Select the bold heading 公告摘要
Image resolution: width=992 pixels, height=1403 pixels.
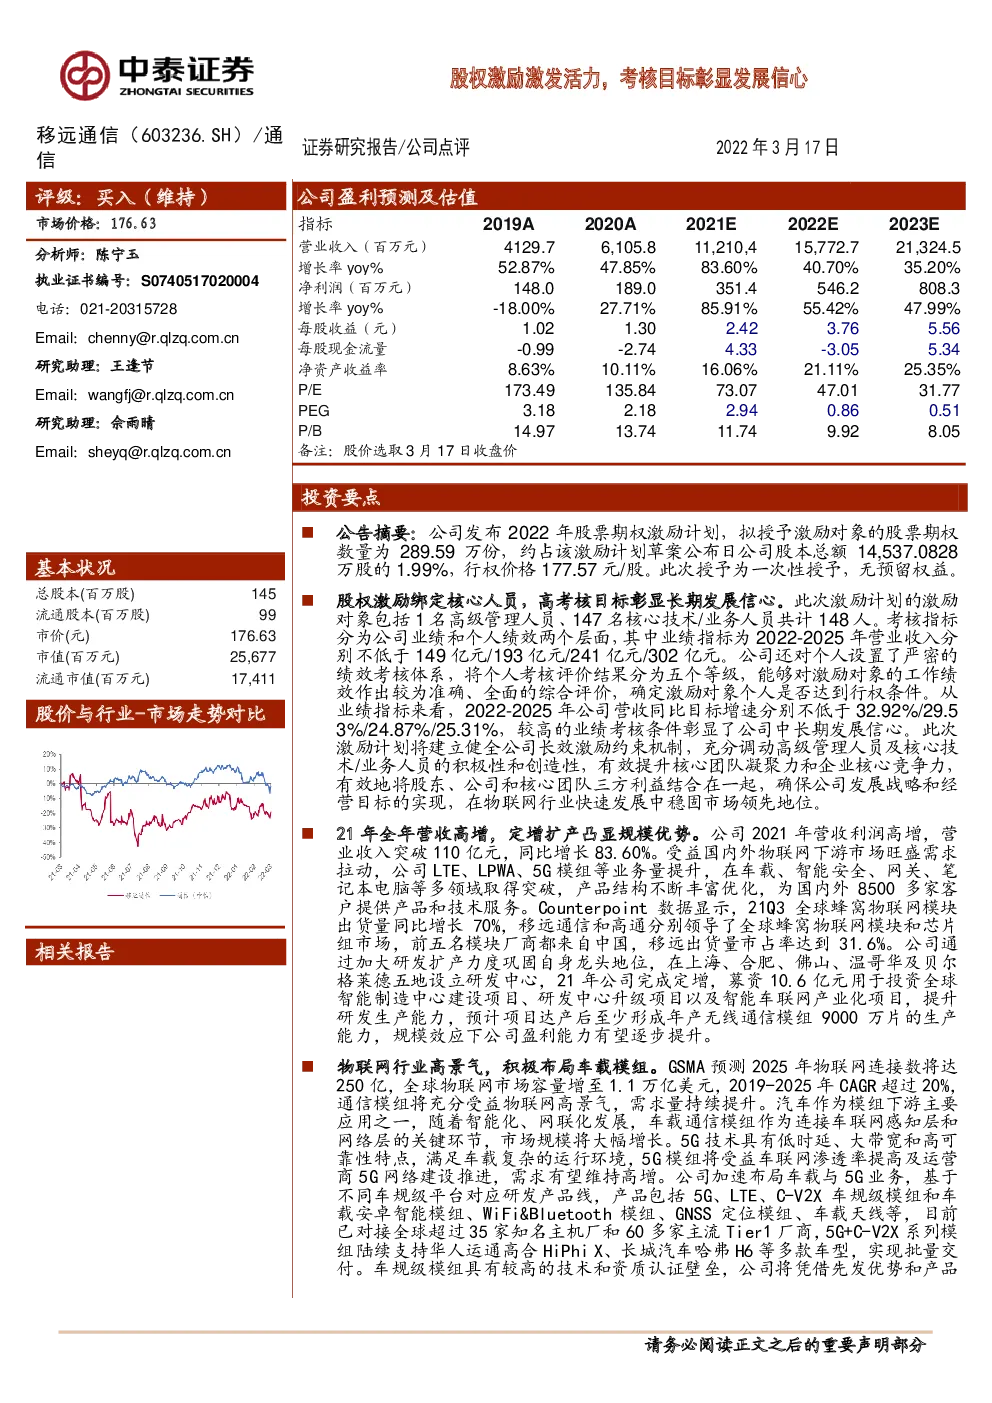373,533
